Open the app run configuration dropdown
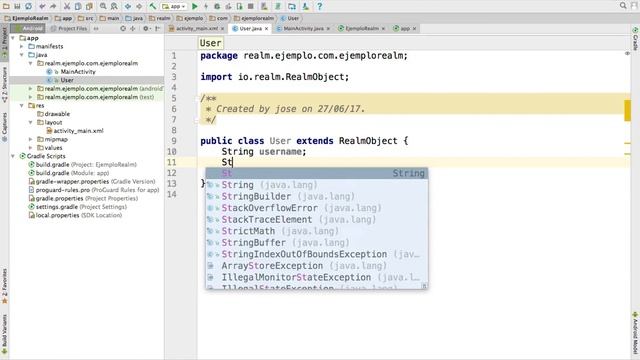The height and width of the screenshot is (360, 640). [174, 6]
